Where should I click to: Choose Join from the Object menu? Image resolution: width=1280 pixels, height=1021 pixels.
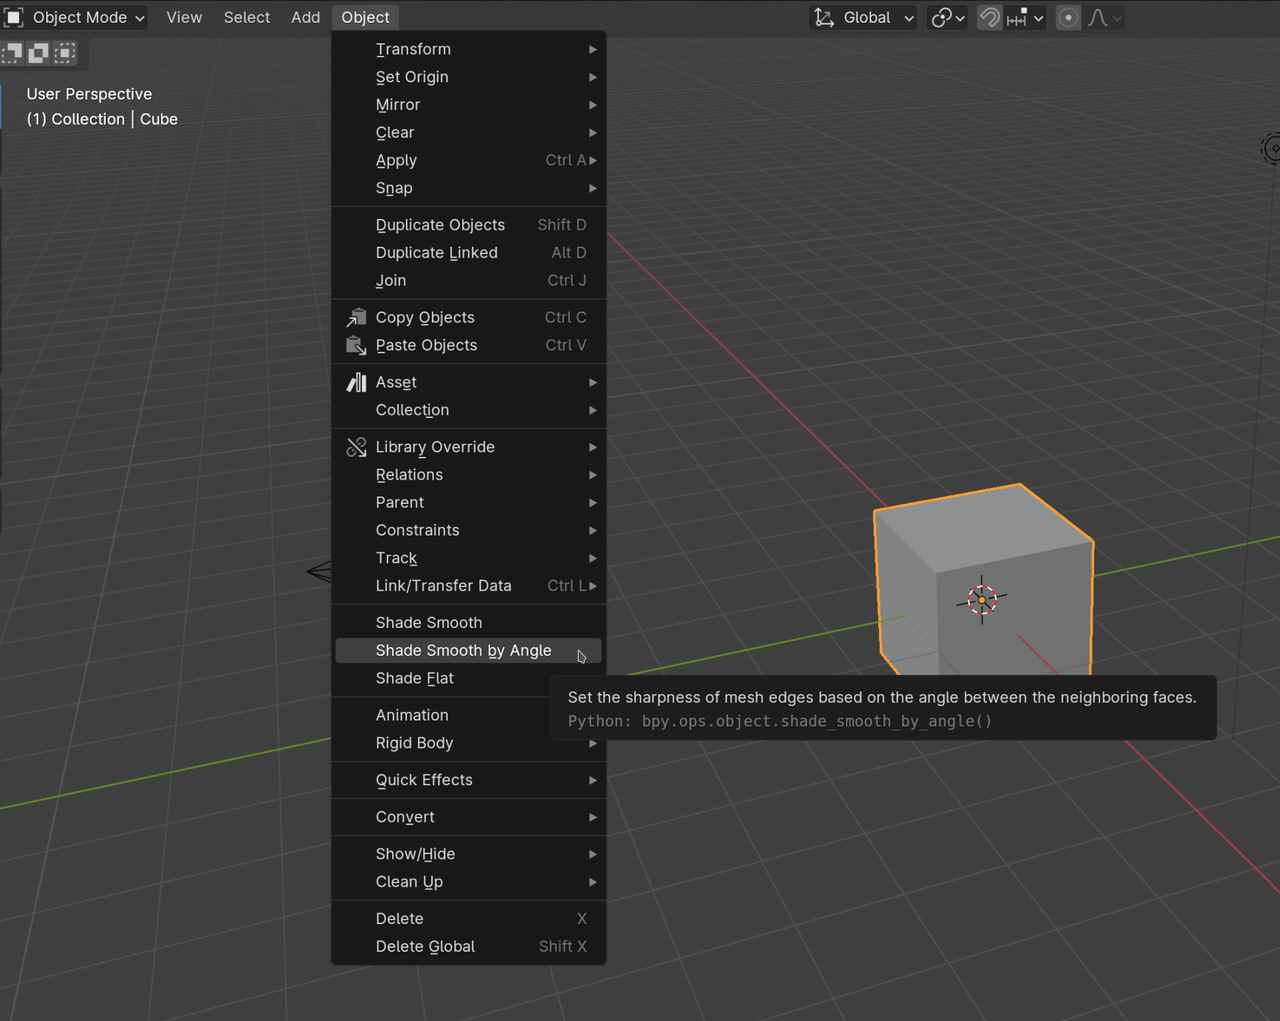468,281
